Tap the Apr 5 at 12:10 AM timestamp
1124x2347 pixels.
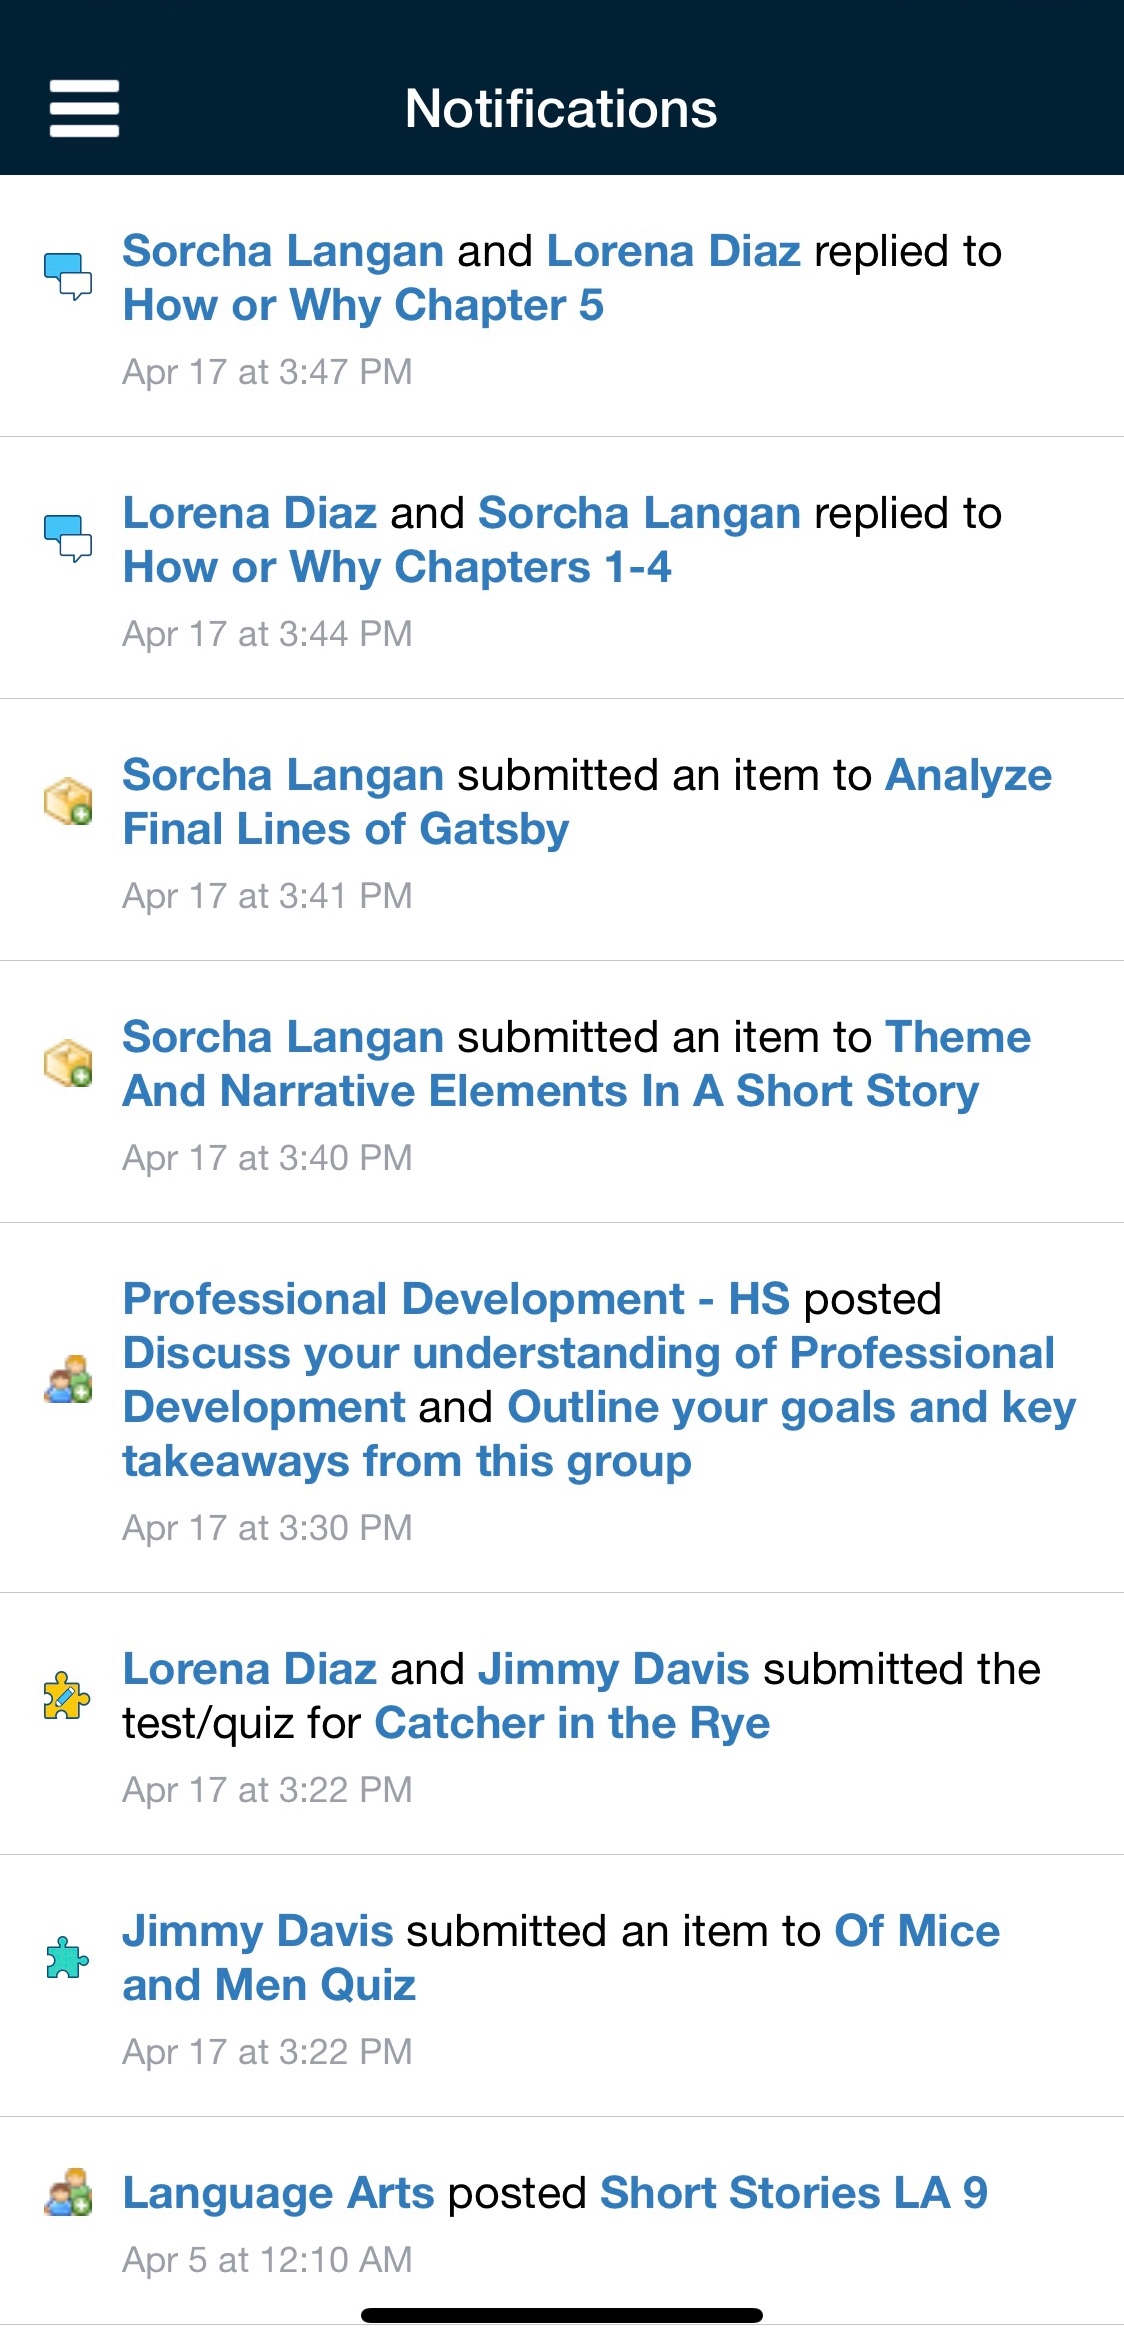pos(267,2260)
